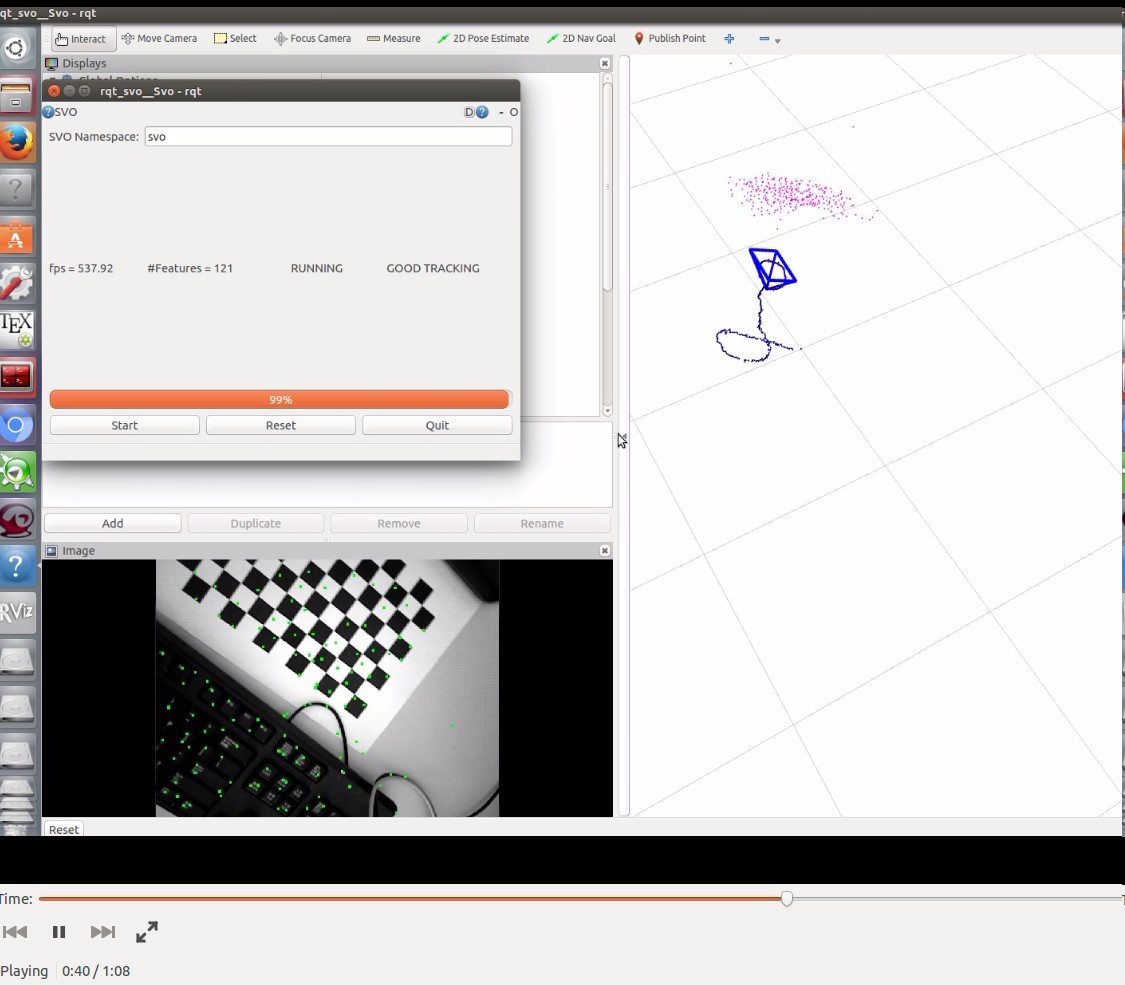Close the Image panel
Viewport: 1125px width, 985px height.
[605, 550]
